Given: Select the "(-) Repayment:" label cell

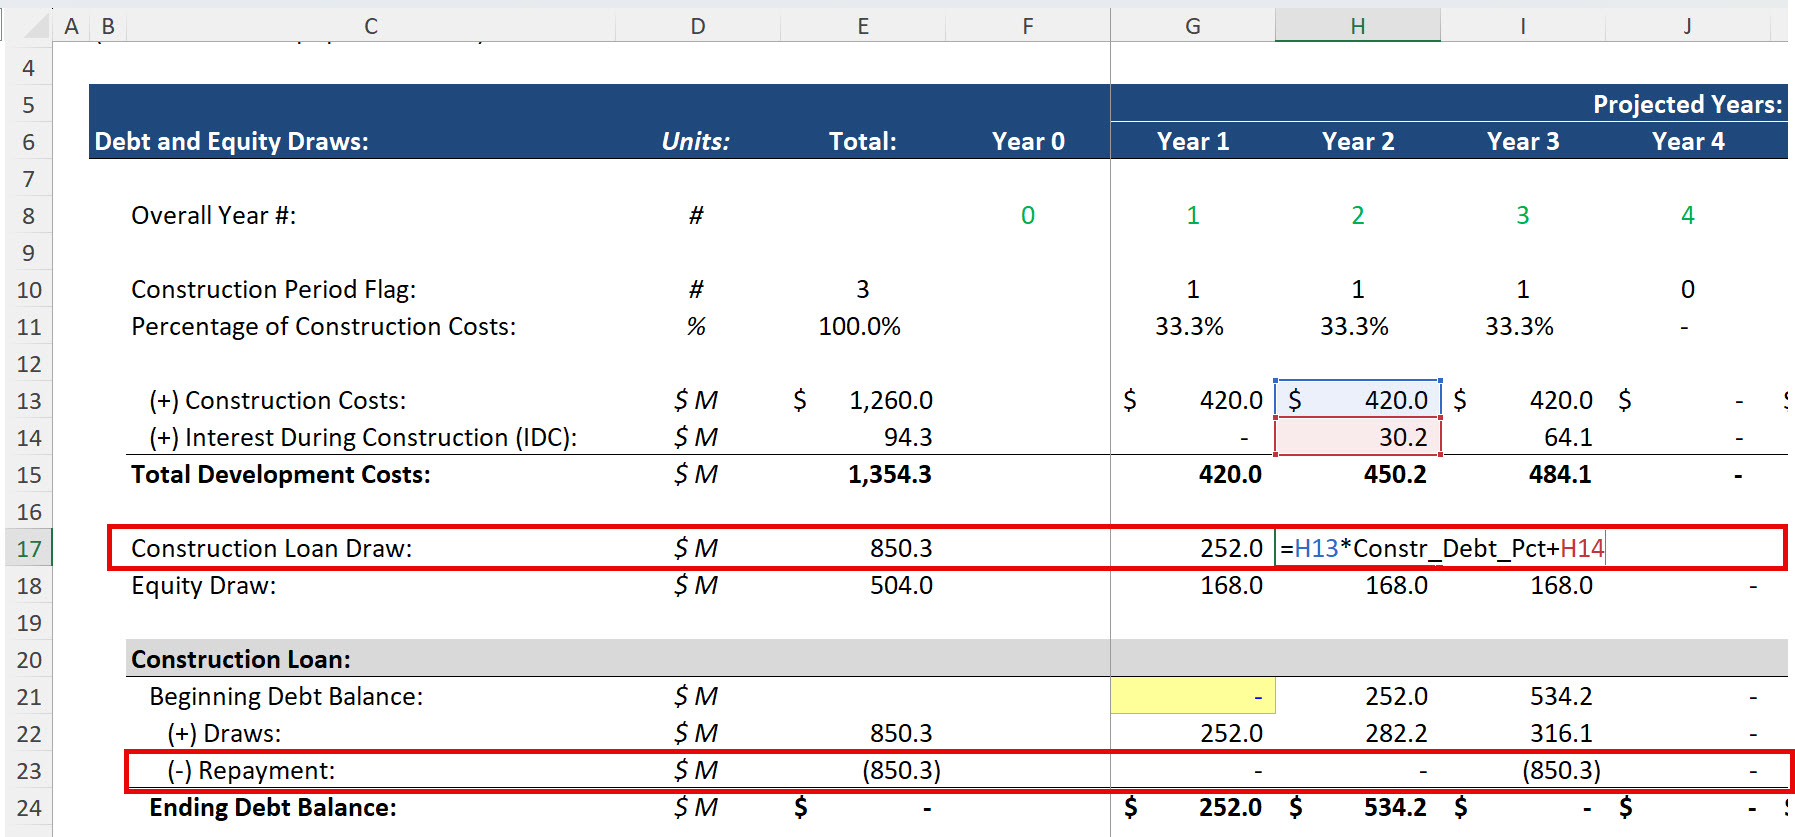Looking at the screenshot, I should pyautogui.click(x=250, y=770).
